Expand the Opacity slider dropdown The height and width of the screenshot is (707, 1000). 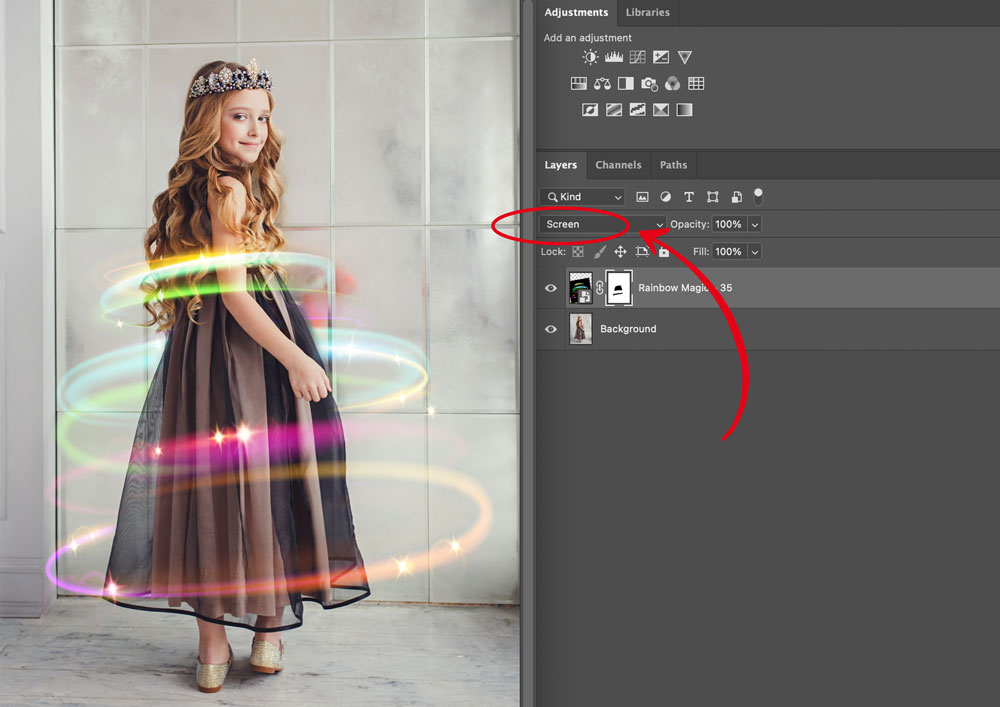(755, 225)
